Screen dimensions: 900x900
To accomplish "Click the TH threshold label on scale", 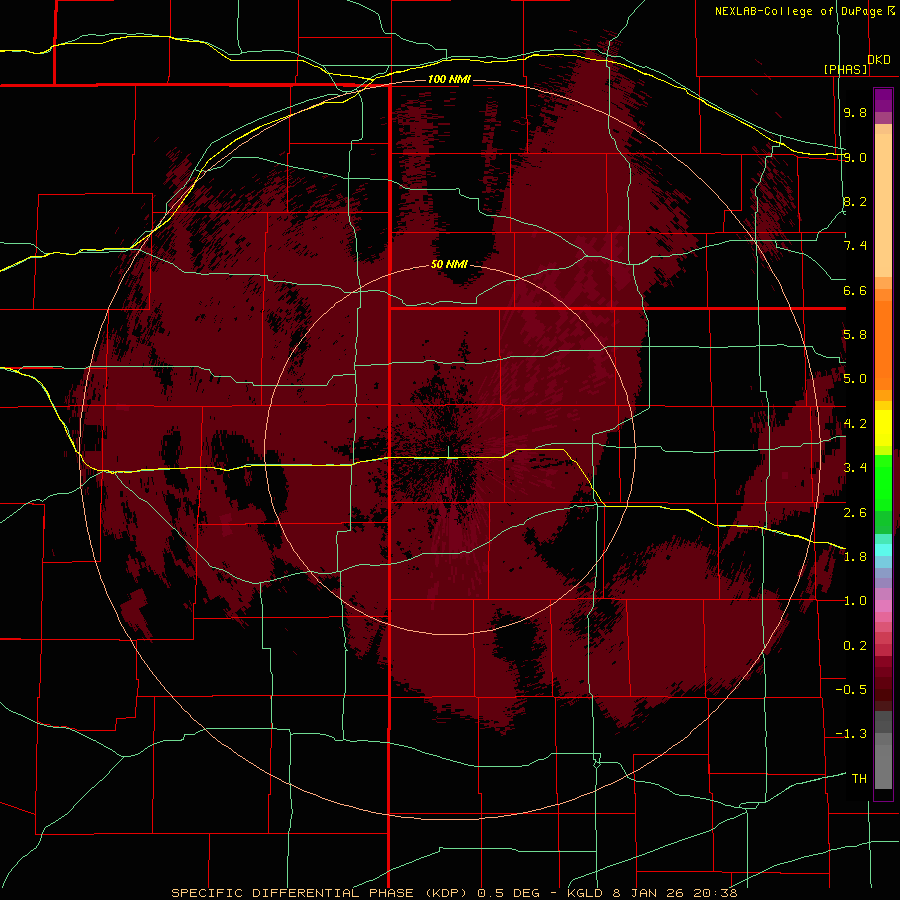I will point(859,779).
